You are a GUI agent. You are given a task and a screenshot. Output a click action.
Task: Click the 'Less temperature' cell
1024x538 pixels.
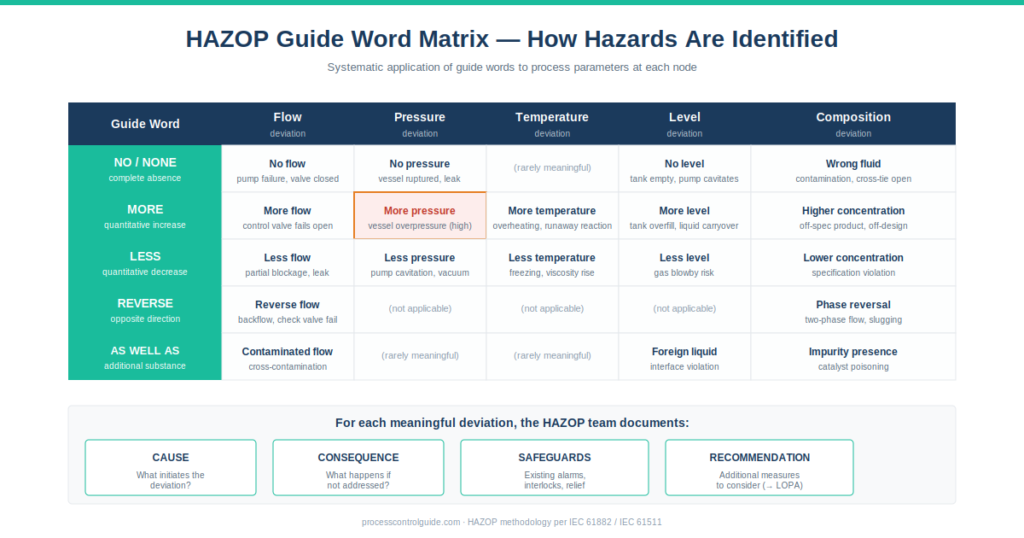pyautogui.click(x=552, y=262)
